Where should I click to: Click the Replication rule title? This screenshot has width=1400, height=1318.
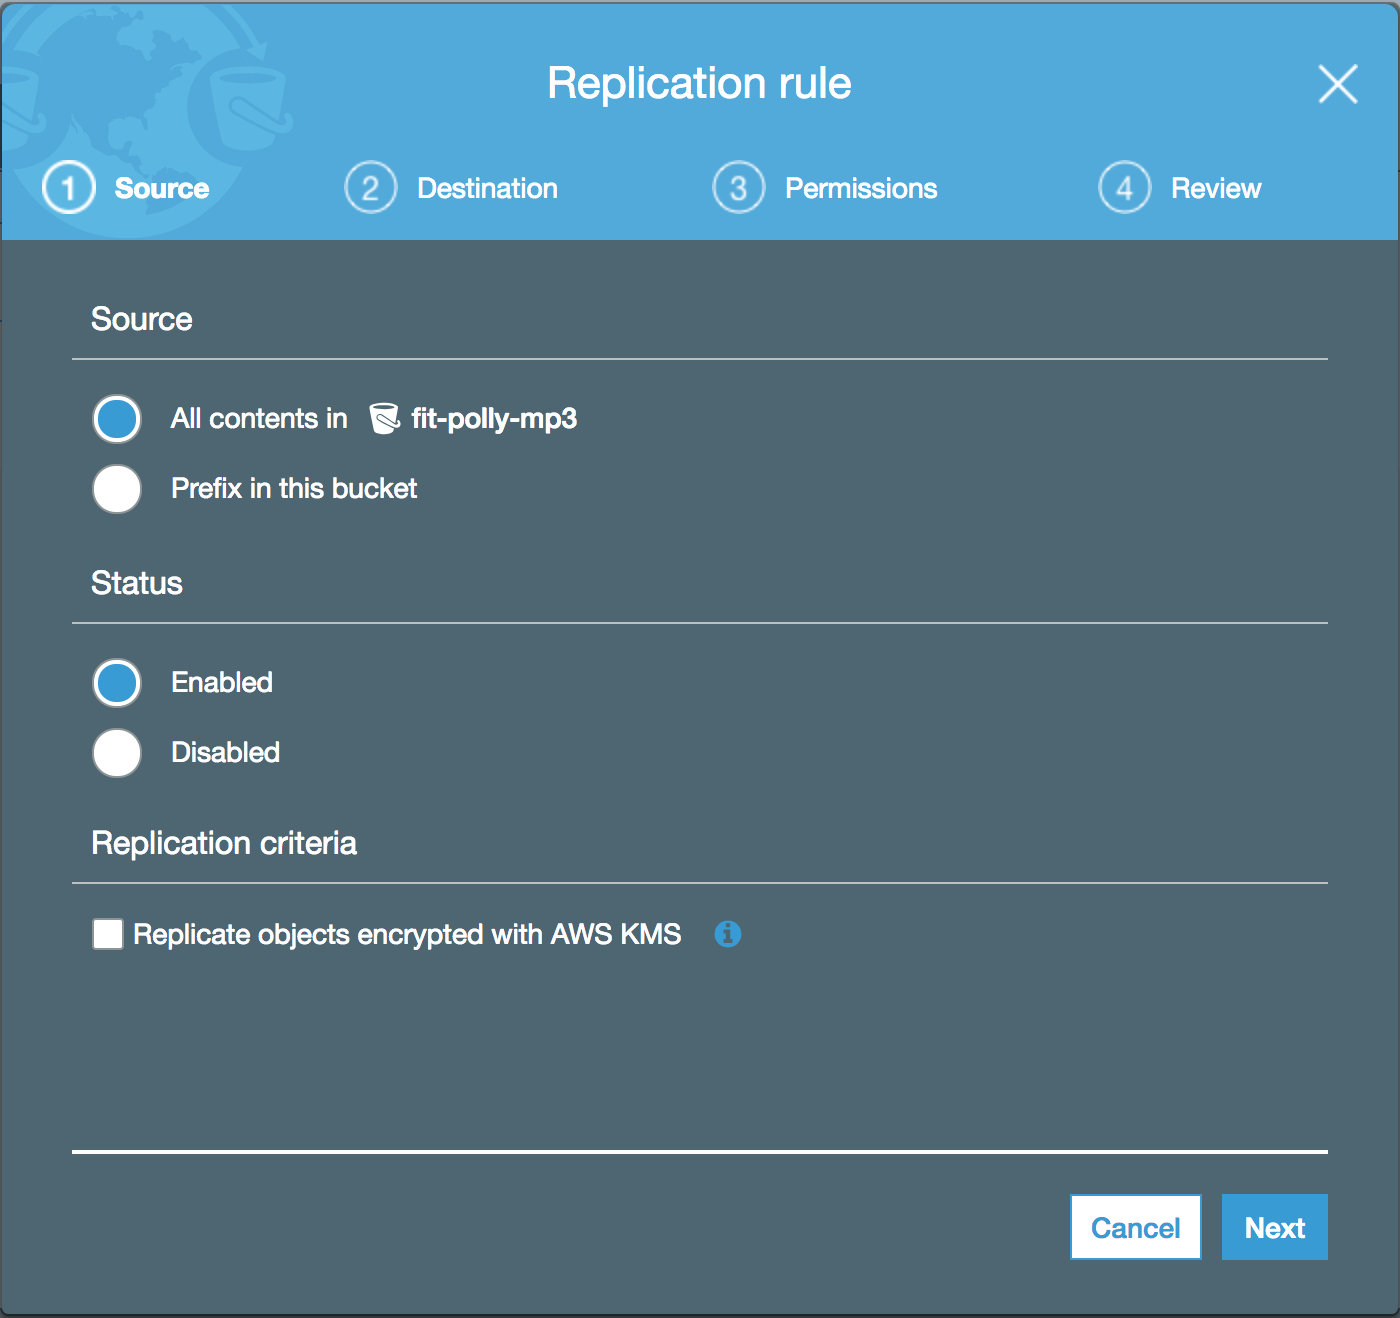click(699, 83)
